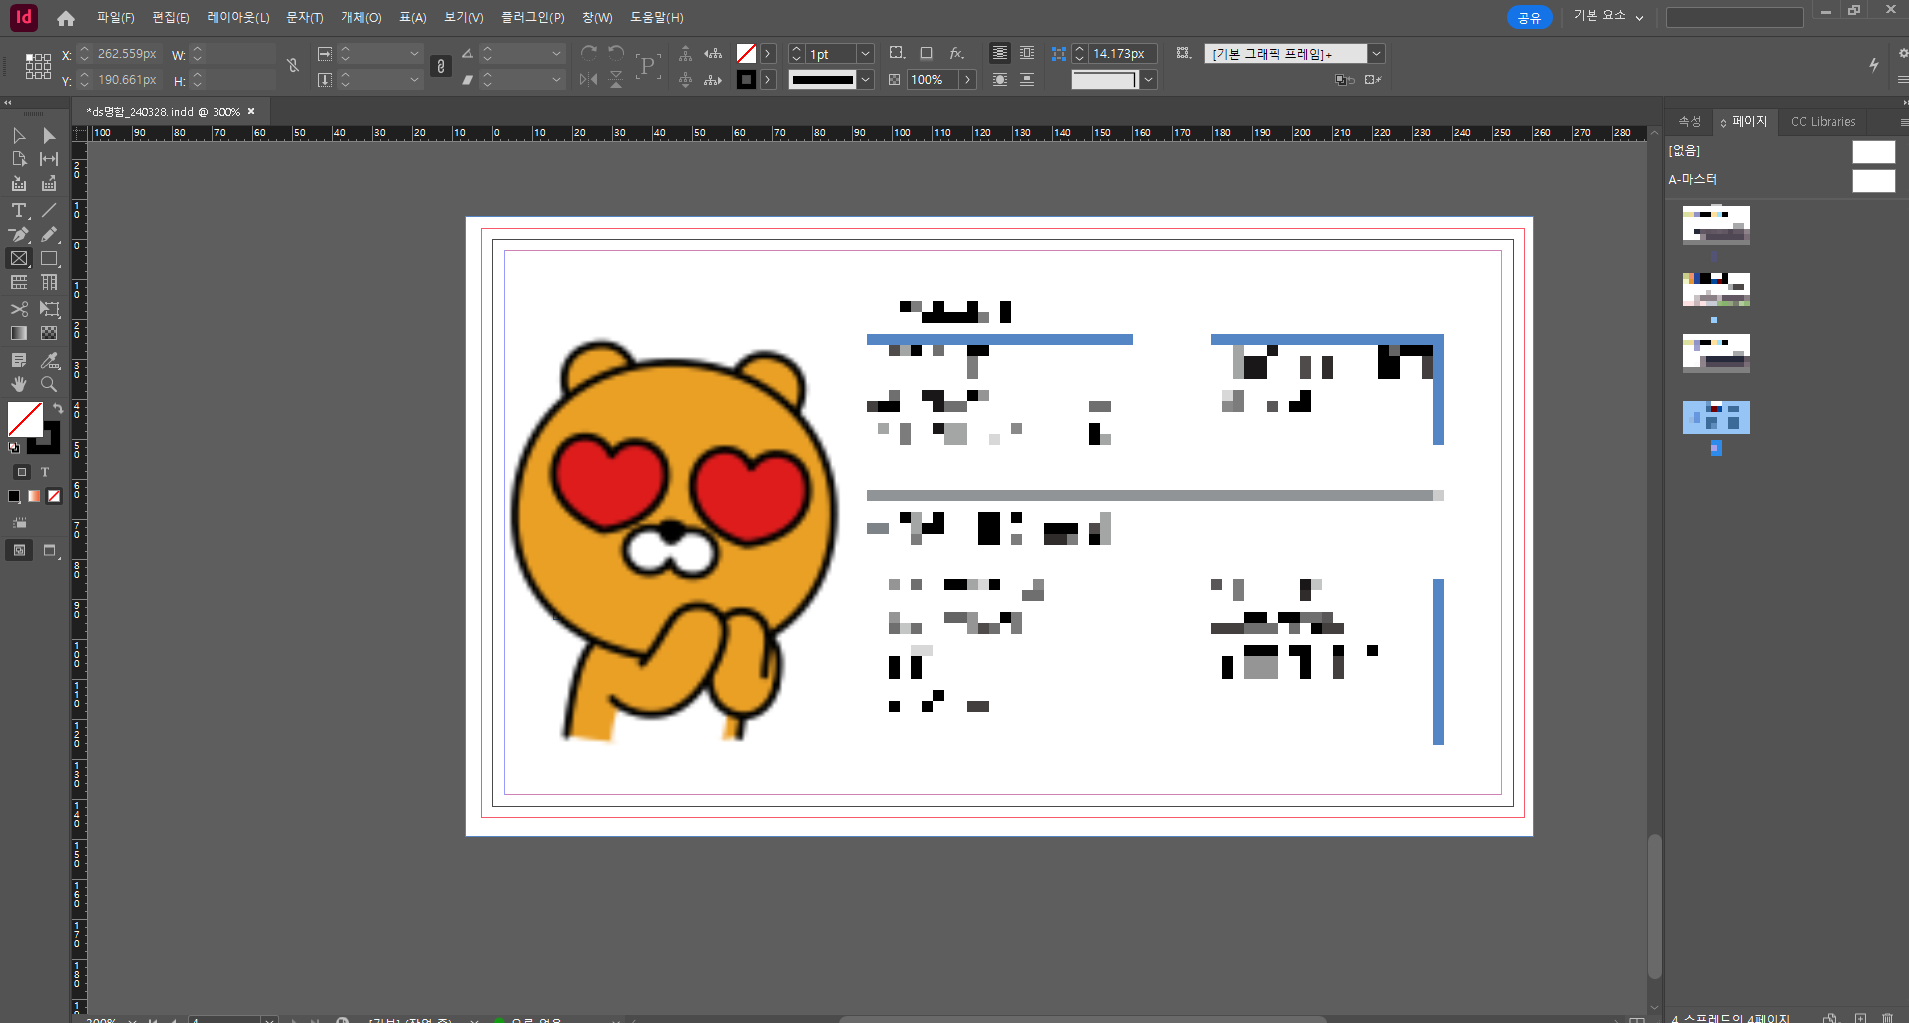Click the reference point locator grid
The height and width of the screenshot is (1023, 1909).
point(38,66)
